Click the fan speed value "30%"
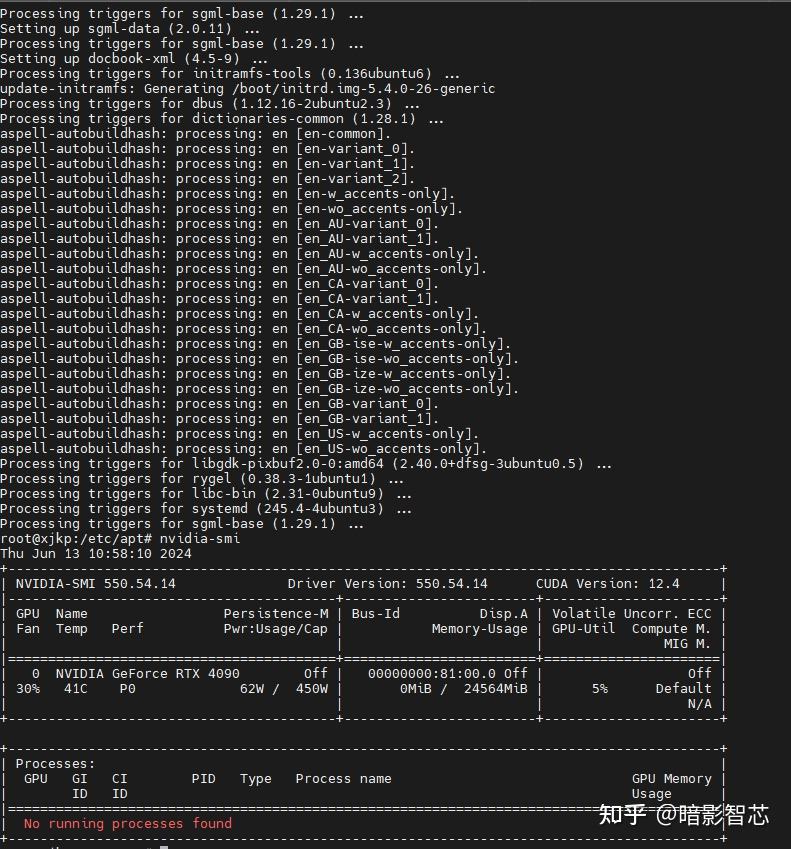Viewport: 791px width, 849px height. coord(28,689)
